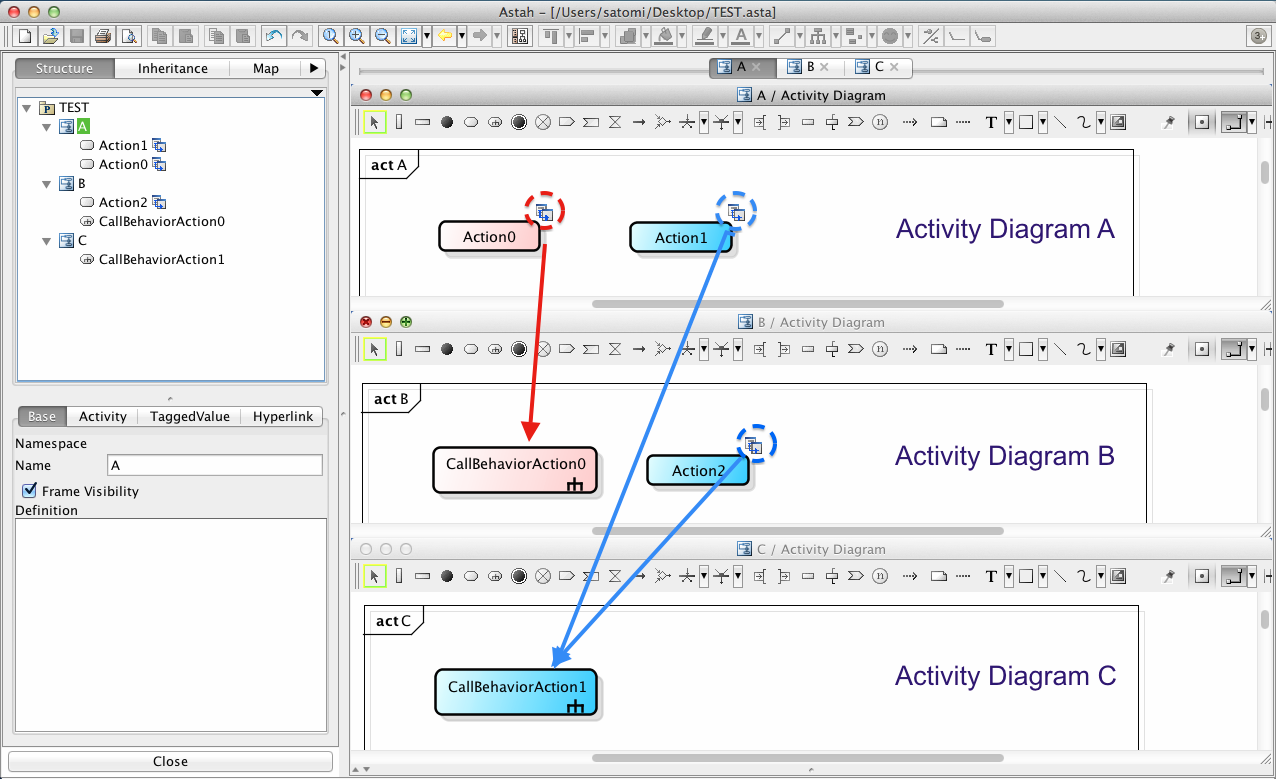
Task: Click the Print icon in main toolbar
Action: [102, 37]
